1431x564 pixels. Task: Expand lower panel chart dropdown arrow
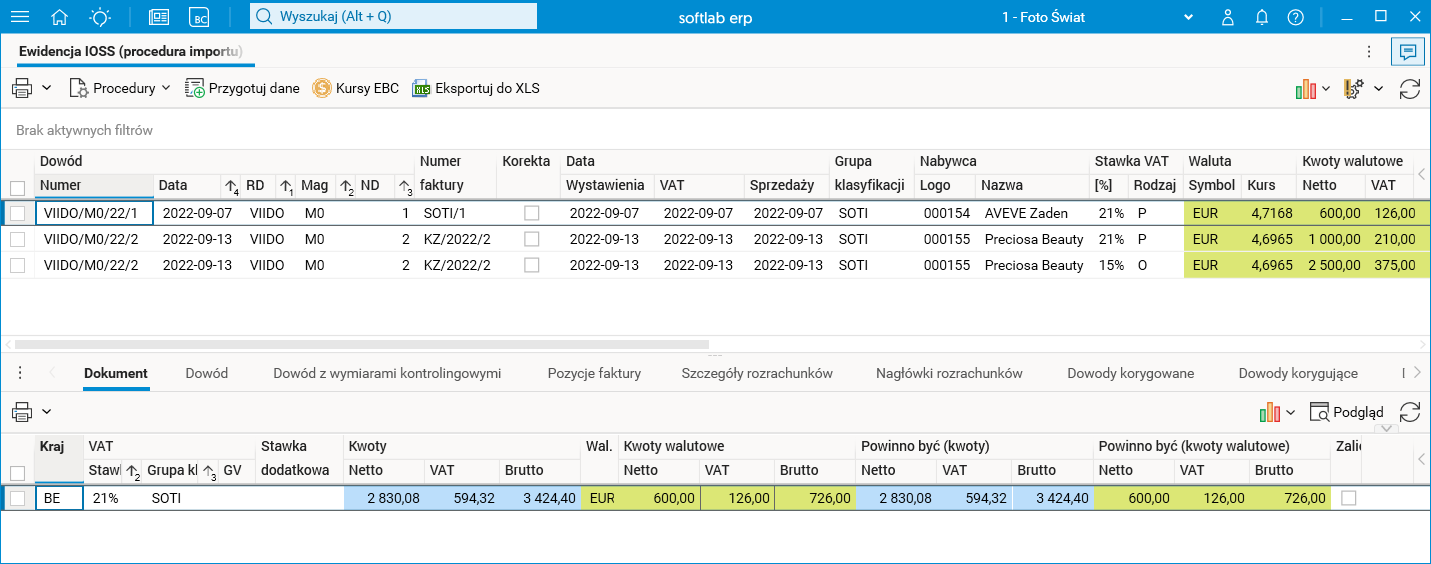coord(1291,412)
